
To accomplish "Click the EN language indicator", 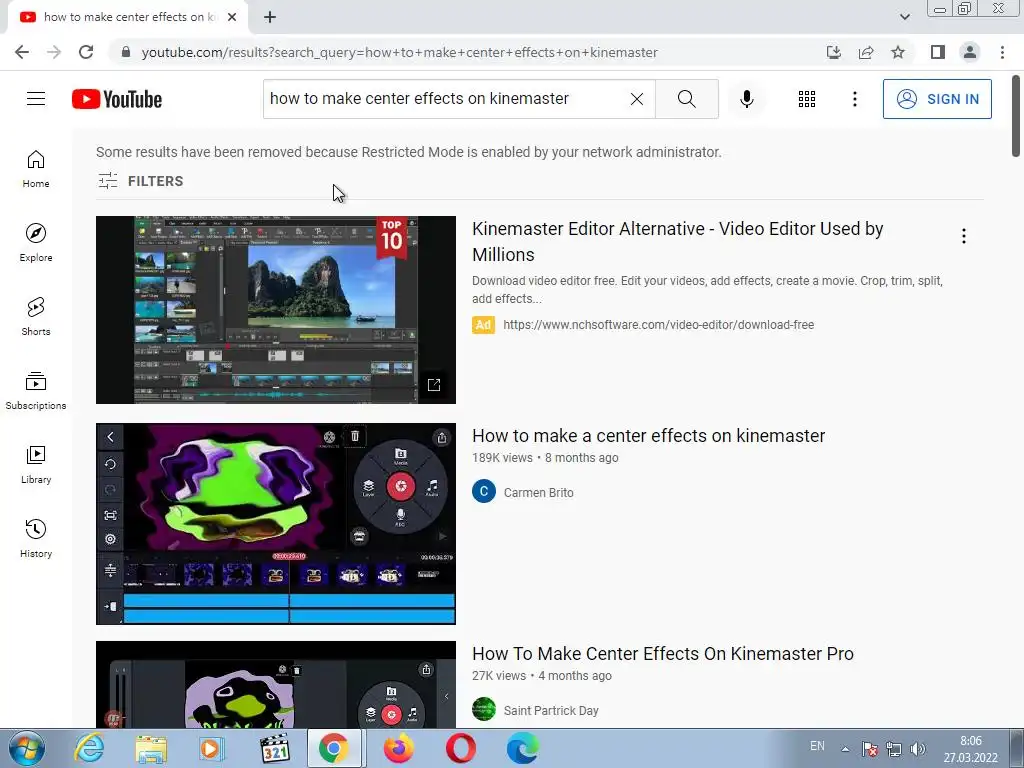I will (x=817, y=746).
